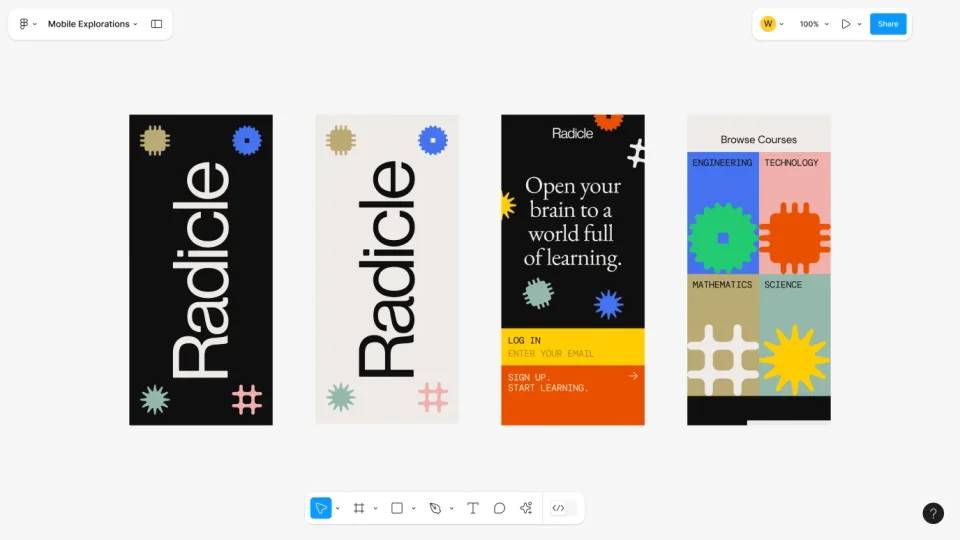Screen dimensions: 960x540
Task: Toggle Dev Mode code switch
Action: pos(564,508)
